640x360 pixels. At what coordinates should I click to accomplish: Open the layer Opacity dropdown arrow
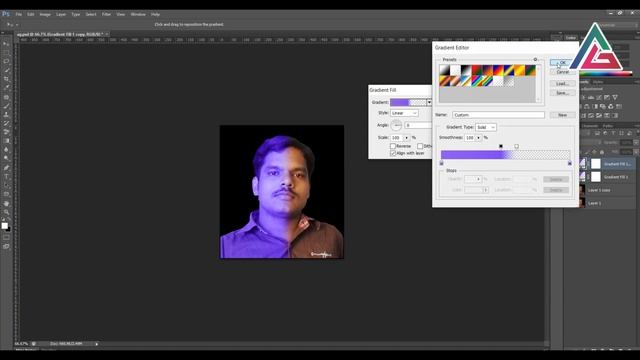tap(636, 142)
